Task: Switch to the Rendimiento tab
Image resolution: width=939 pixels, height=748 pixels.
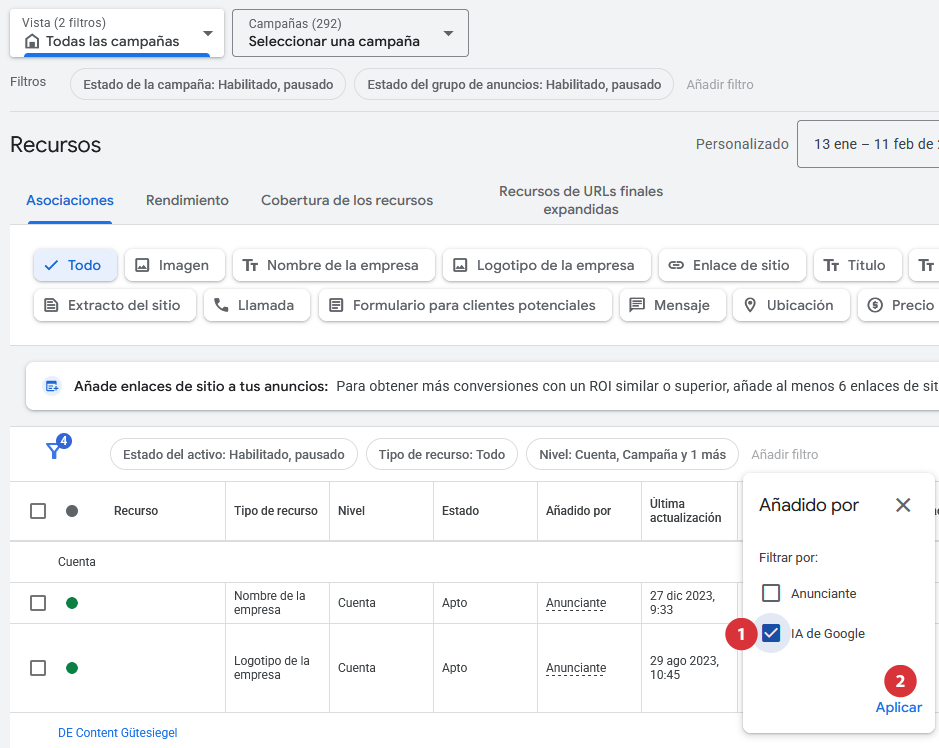Action: [187, 200]
